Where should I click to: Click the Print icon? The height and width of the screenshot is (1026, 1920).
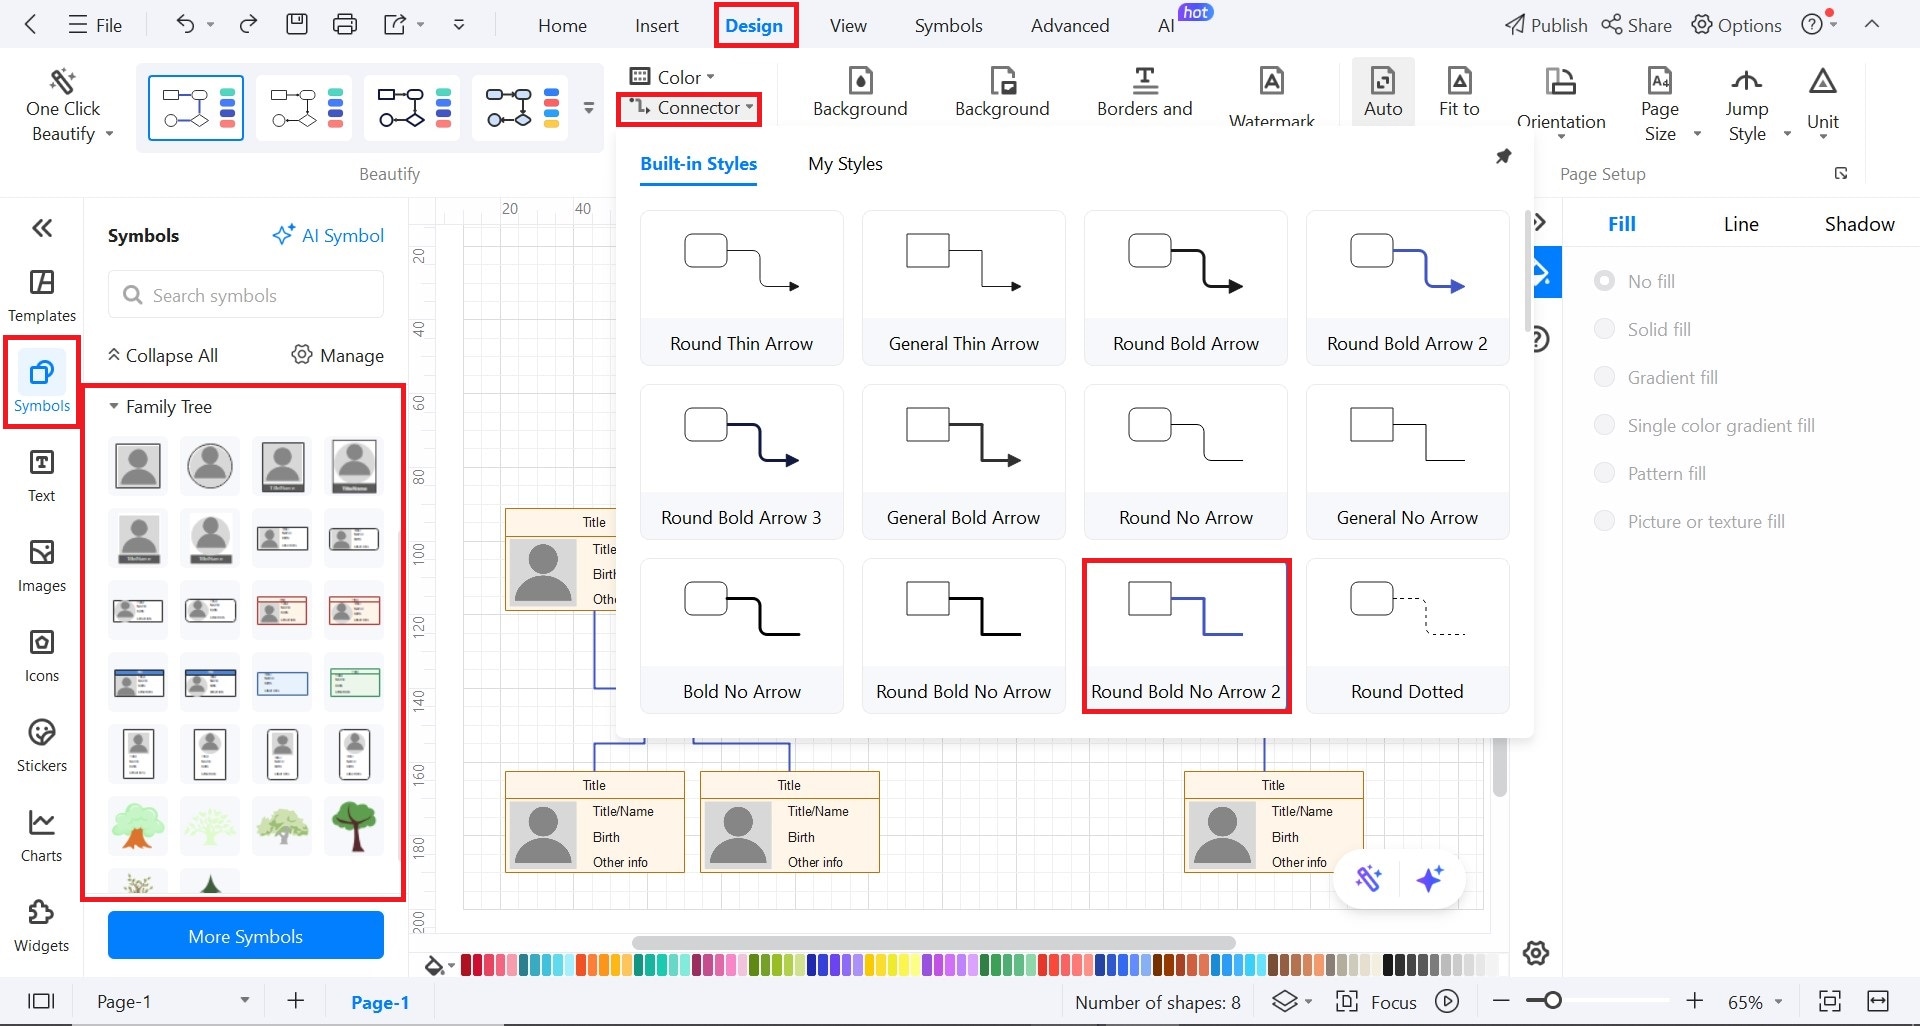coord(345,25)
